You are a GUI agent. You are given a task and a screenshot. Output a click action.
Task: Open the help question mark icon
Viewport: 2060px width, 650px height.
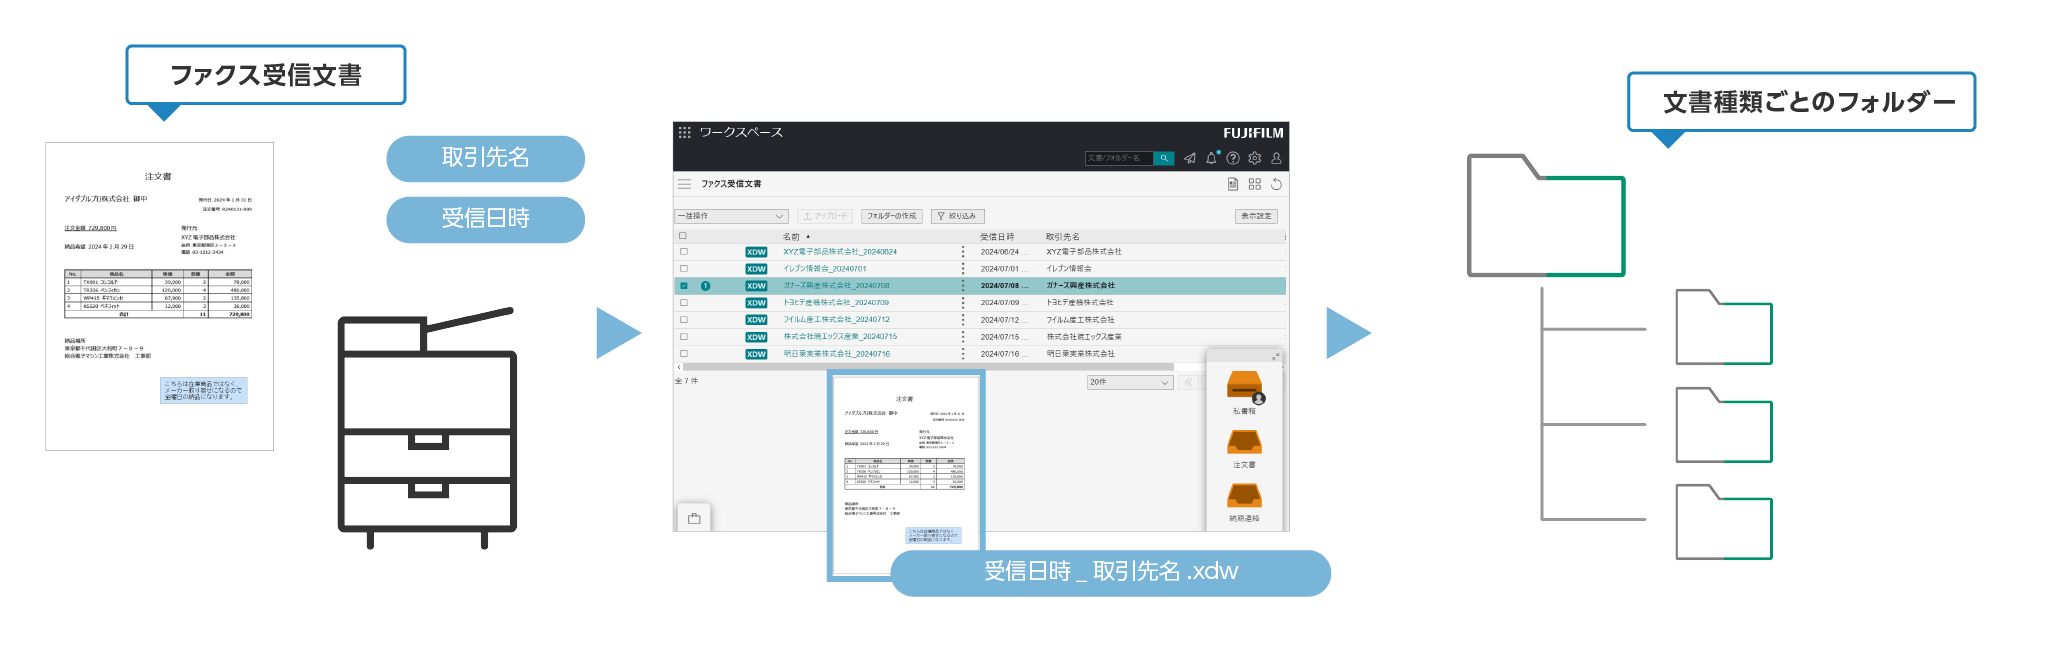point(1233,158)
